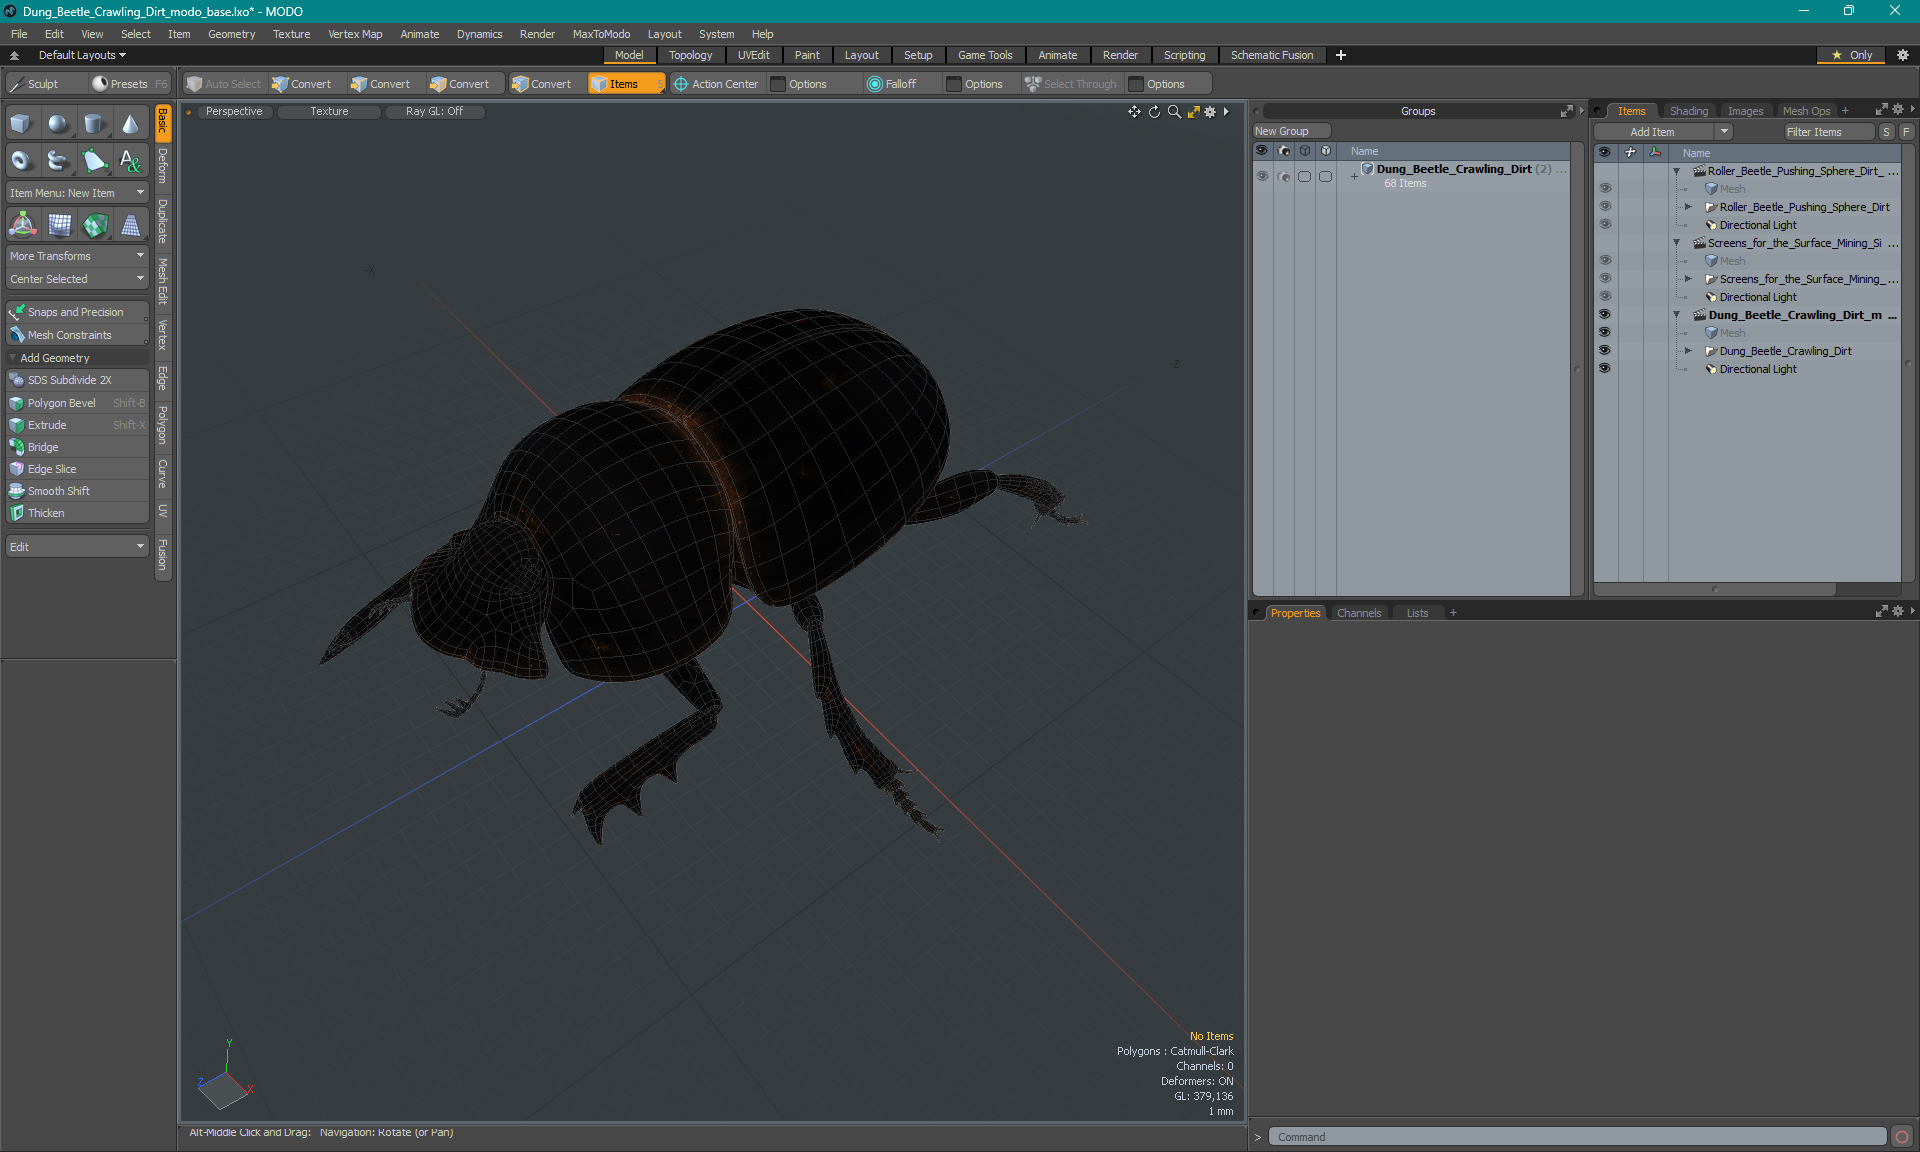This screenshot has width=1920, height=1152.
Task: Open Item Menu: New Item dropdown
Action: 77,193
